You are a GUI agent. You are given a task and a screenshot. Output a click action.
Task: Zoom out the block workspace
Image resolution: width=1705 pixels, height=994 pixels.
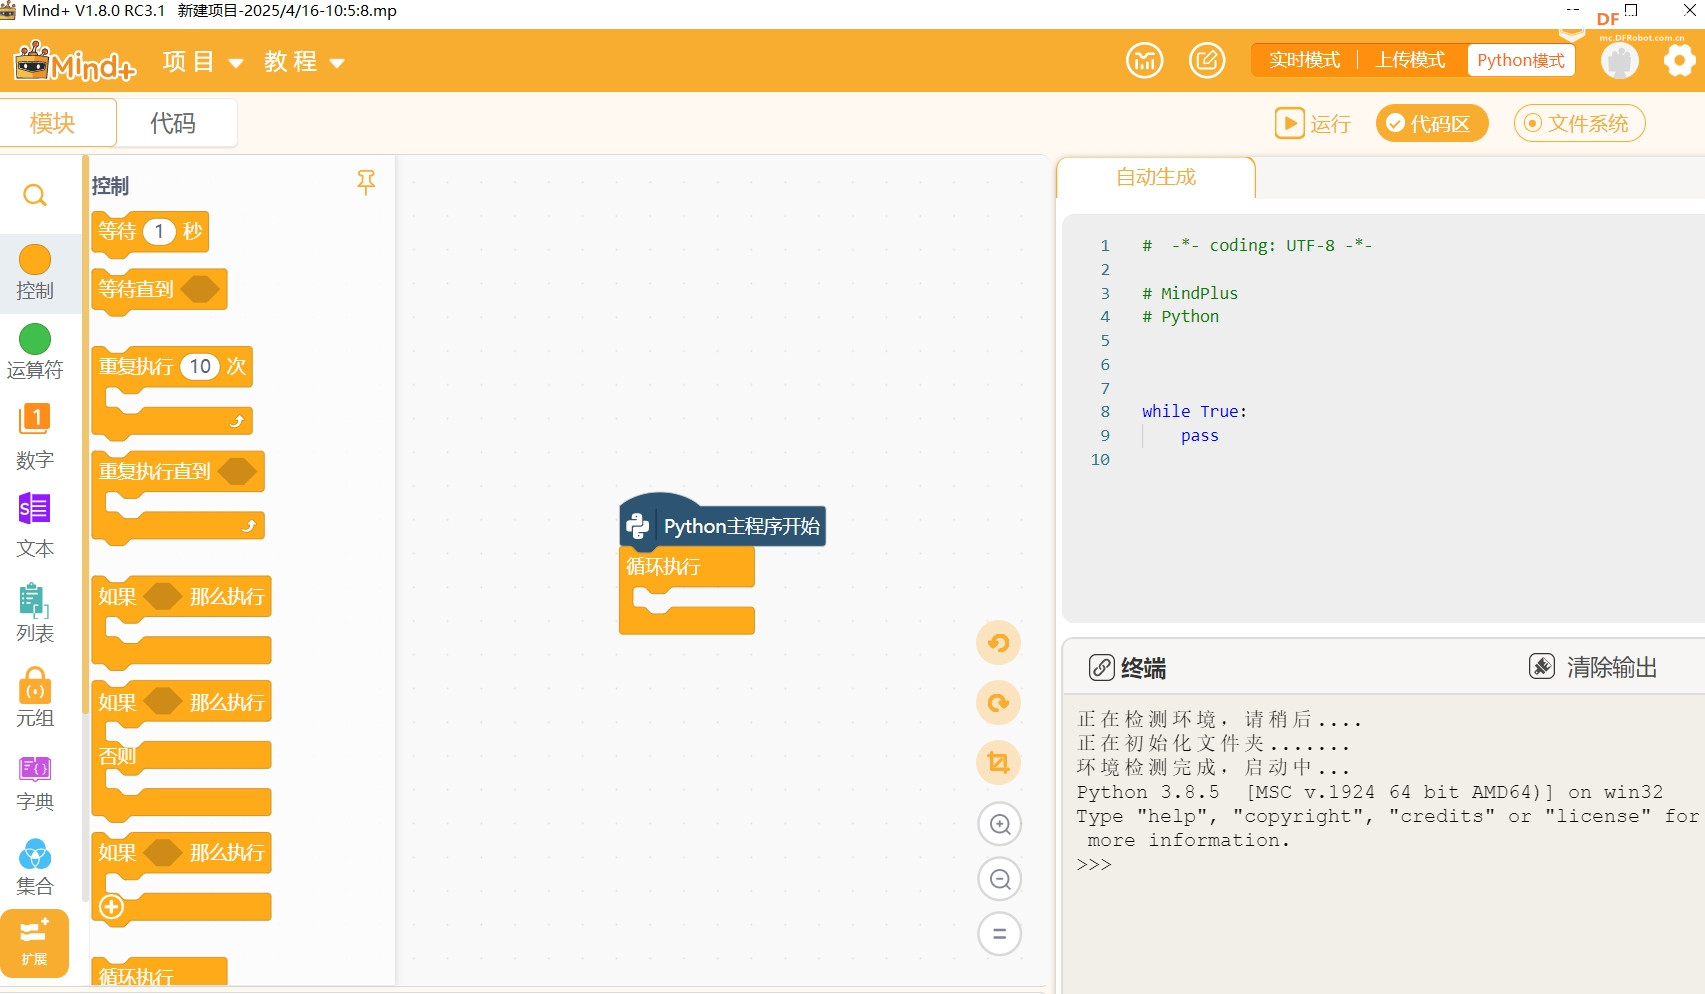point(1000,880)
